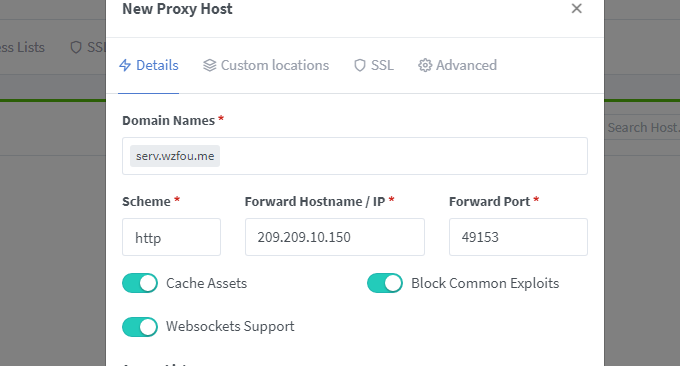The image size is (680, 366).
Task: Open the Scheme dropdown showing http
Action: [171, 237]
